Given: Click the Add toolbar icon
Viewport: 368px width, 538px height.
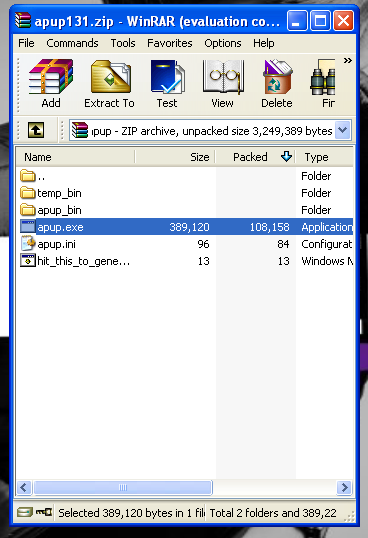Looking at the screenshot, I should [x=51, y=83].
